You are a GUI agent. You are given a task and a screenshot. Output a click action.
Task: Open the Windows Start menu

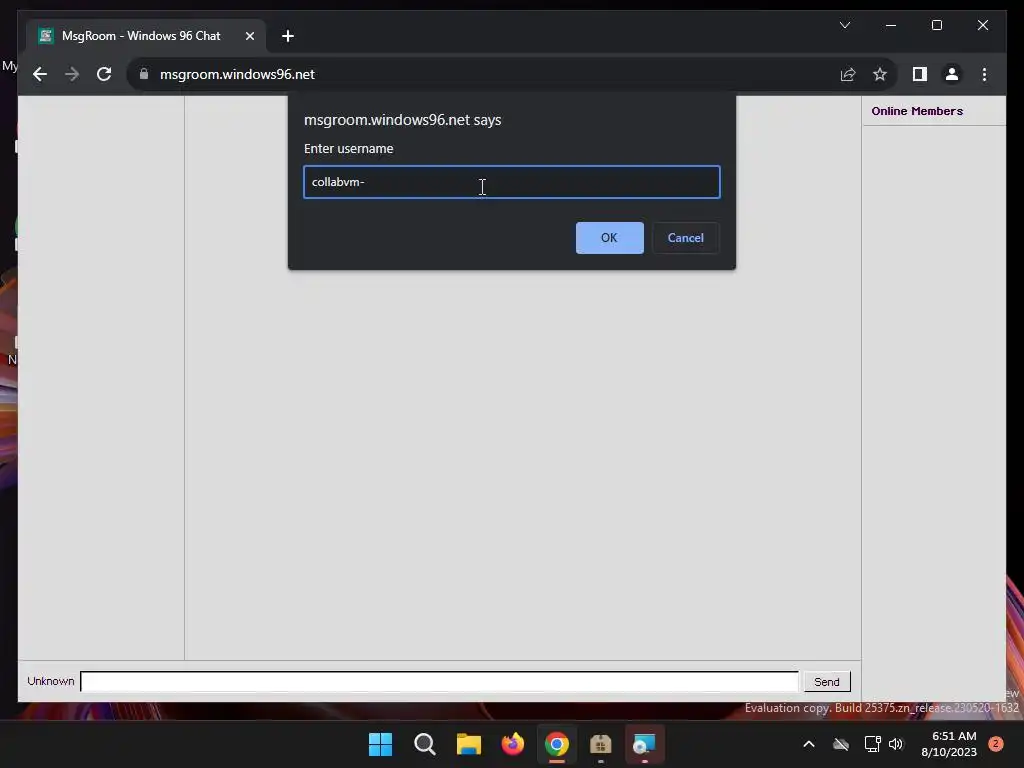[380, 744]
